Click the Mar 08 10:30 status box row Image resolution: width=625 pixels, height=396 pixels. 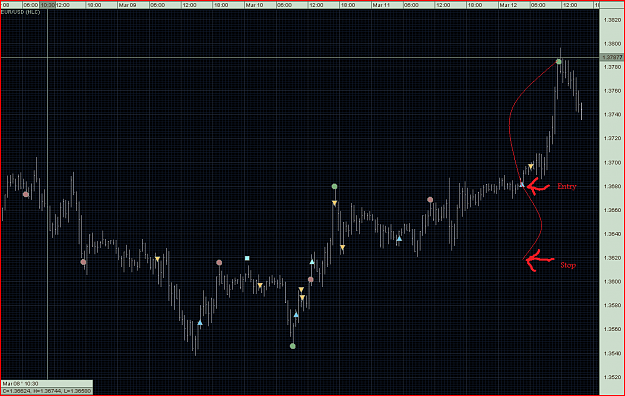click(x=47, y=384)
